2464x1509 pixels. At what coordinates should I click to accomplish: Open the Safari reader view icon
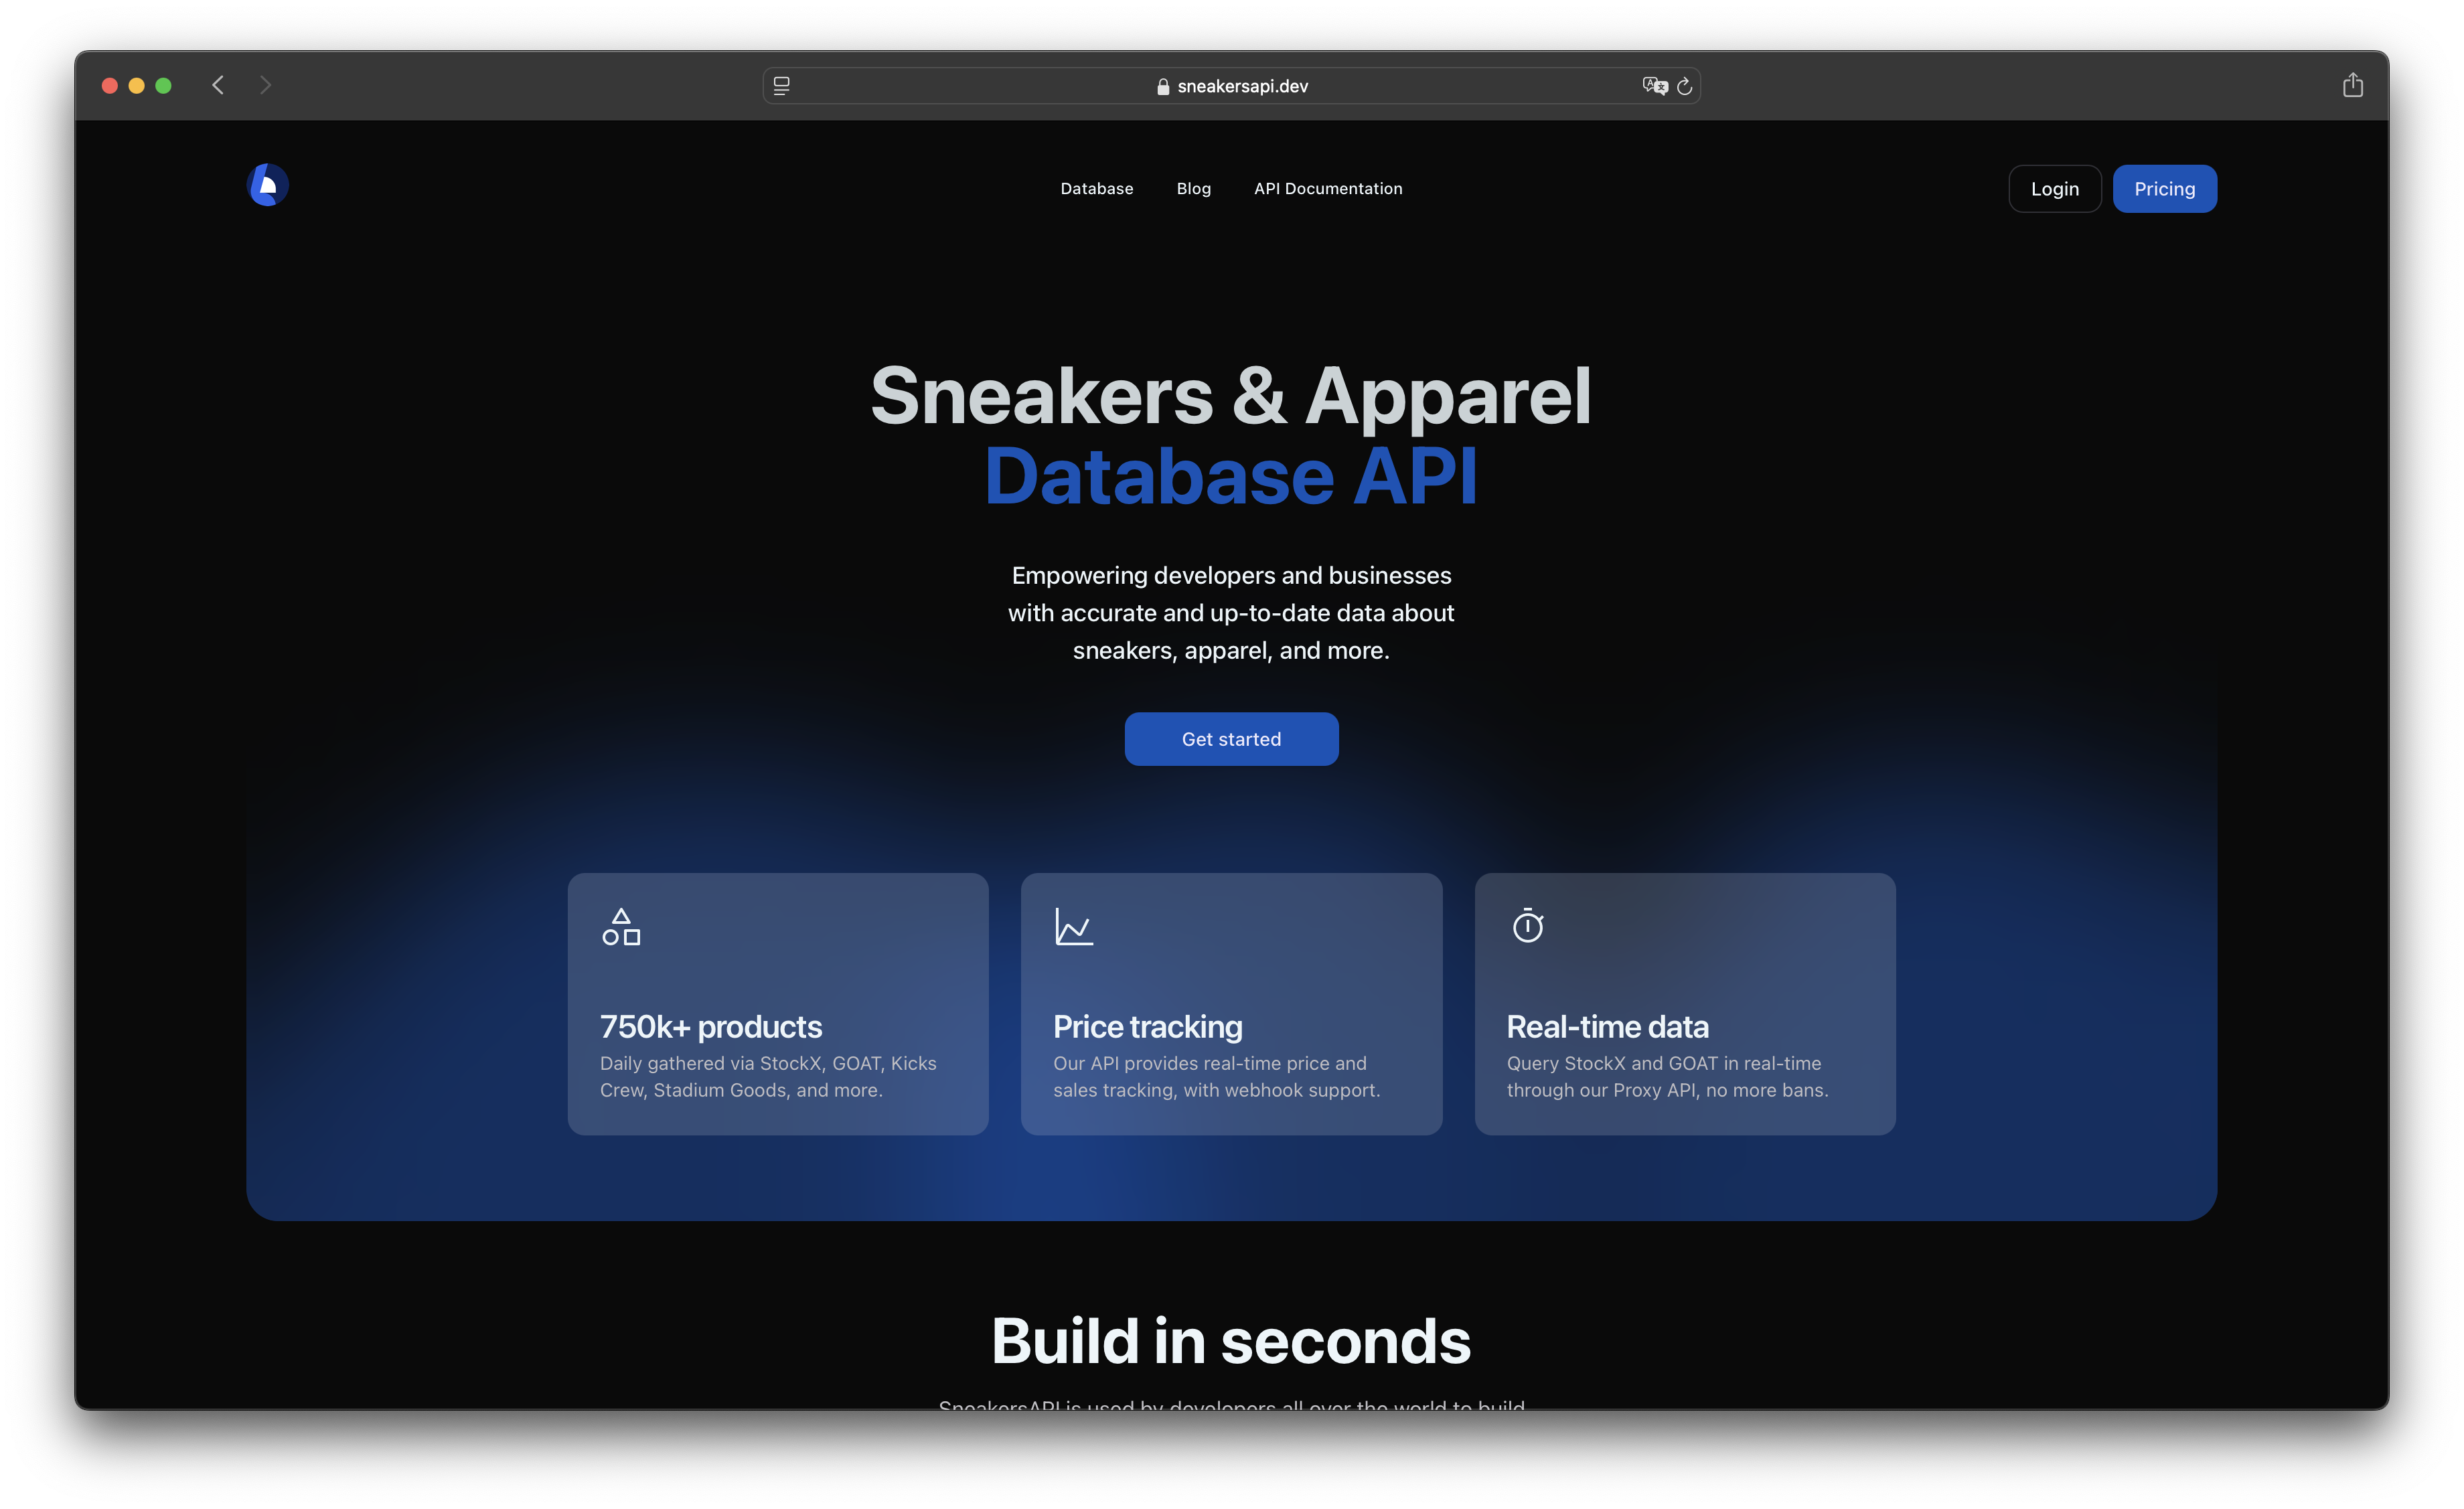pyautogui.click(x=782, y=86)
